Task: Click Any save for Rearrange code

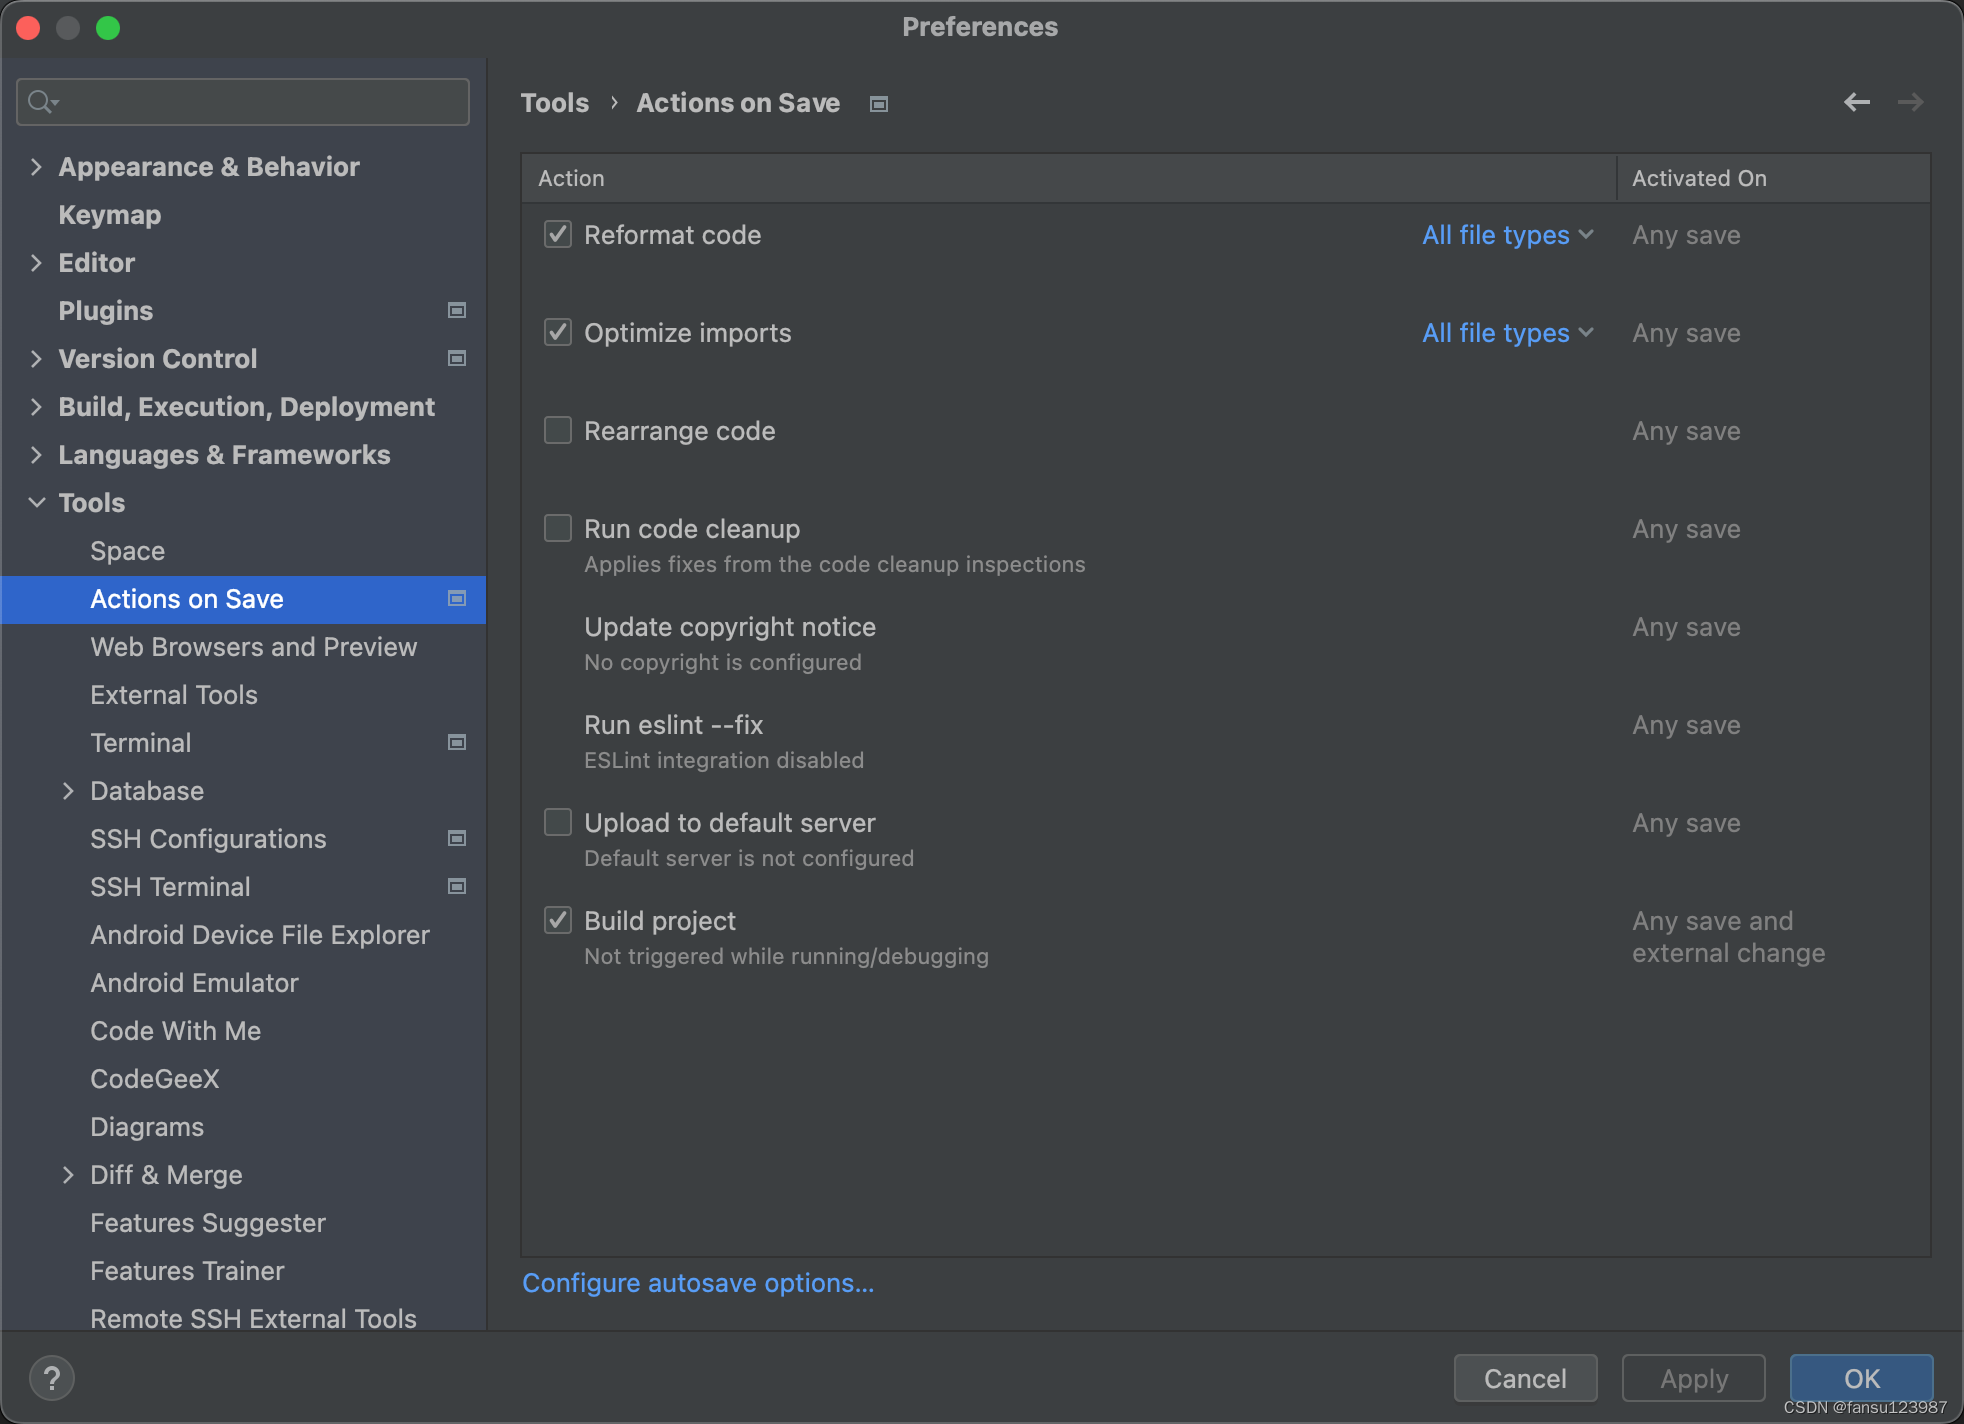Action: [x=1686, y=431]
